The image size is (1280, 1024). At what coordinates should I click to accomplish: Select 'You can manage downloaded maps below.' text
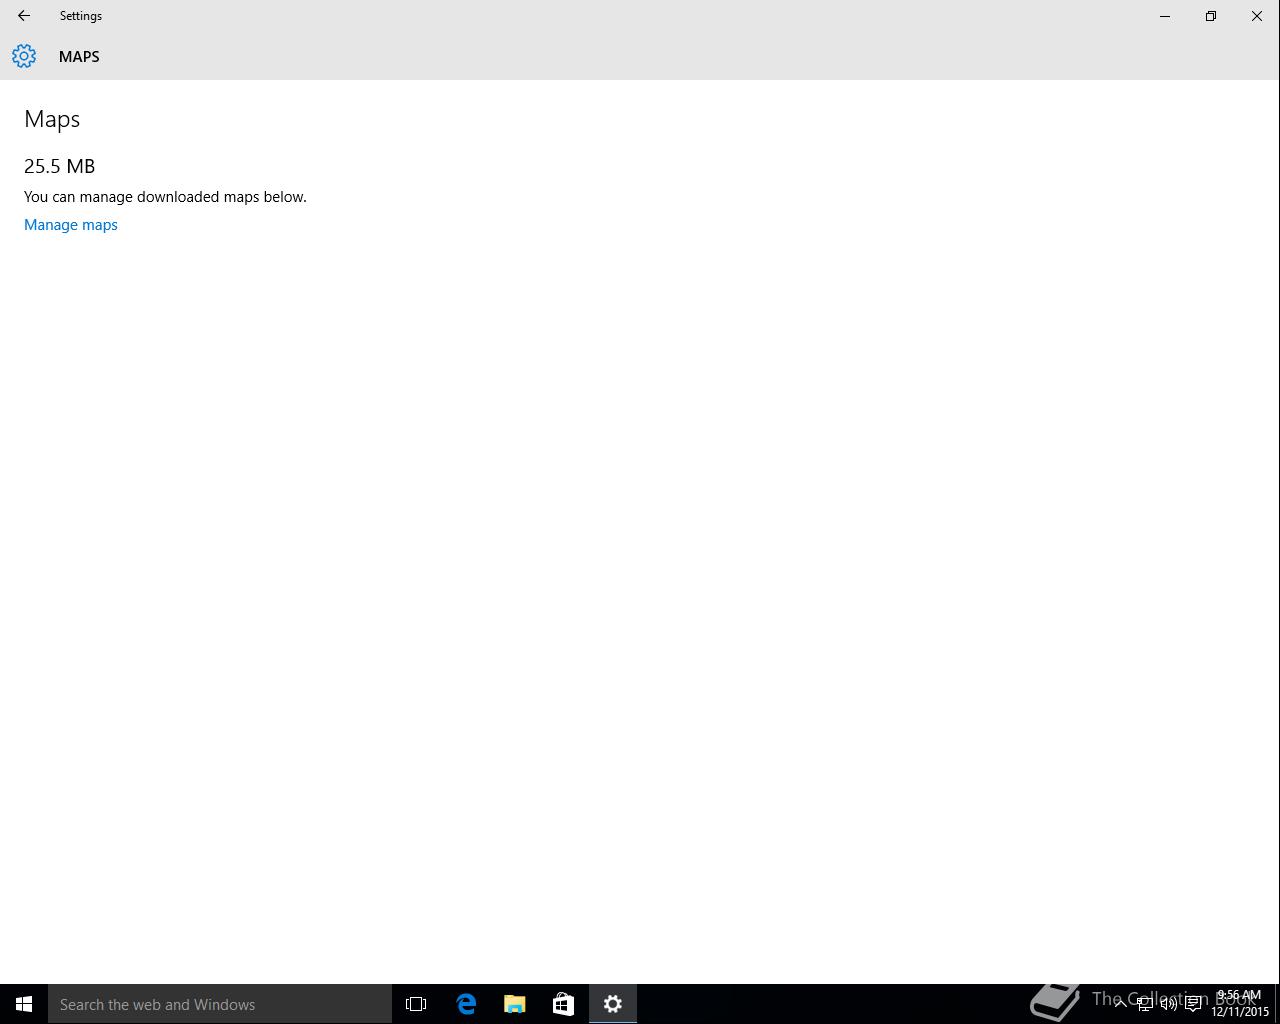point(165,197)
